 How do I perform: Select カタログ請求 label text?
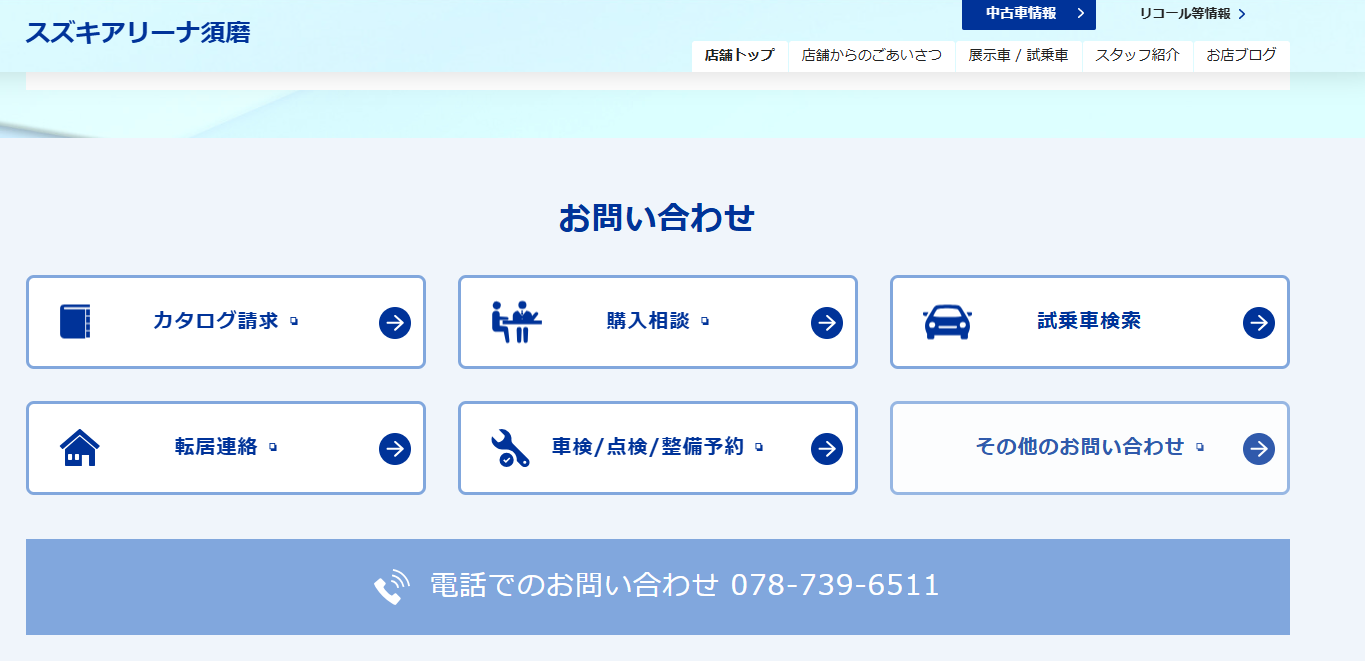[216, 322]
